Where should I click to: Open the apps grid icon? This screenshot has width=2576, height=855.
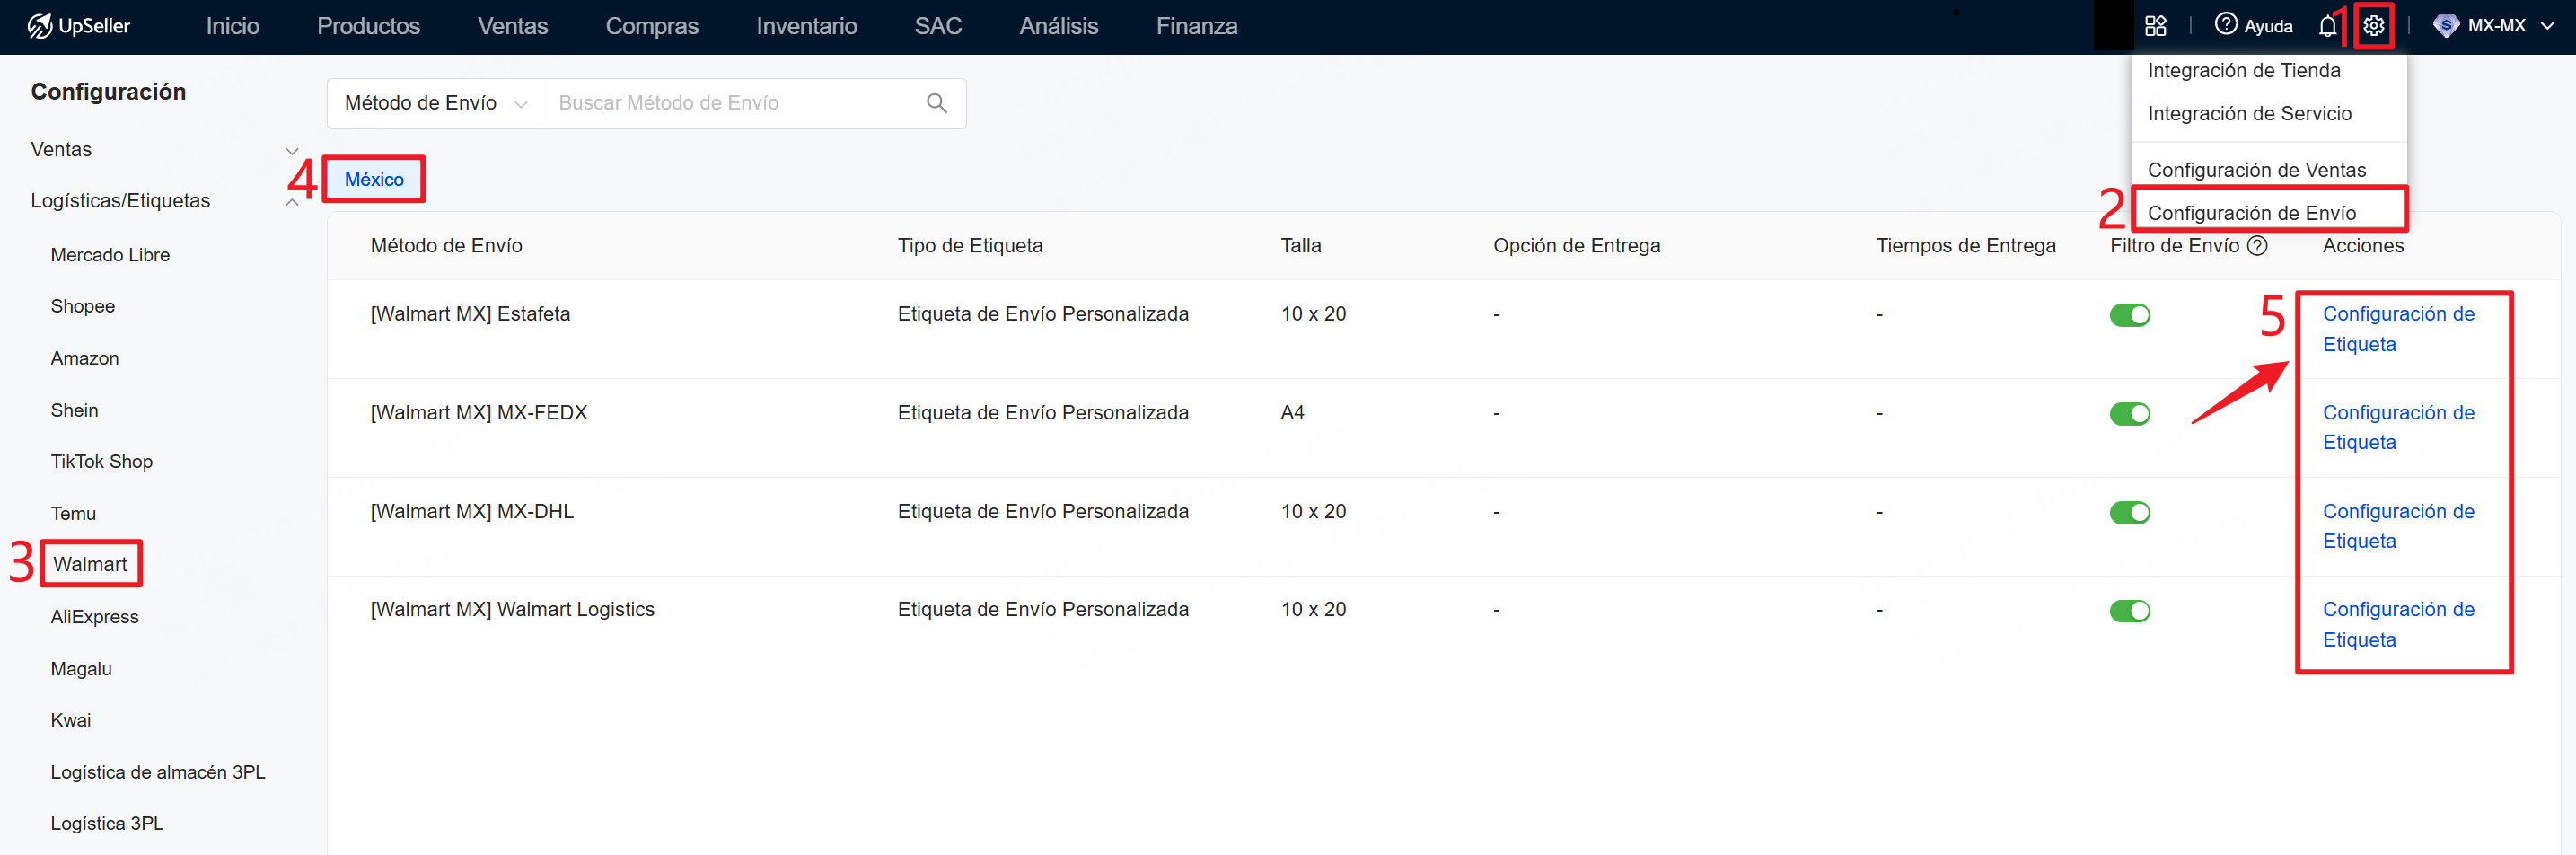[2157, 25]
